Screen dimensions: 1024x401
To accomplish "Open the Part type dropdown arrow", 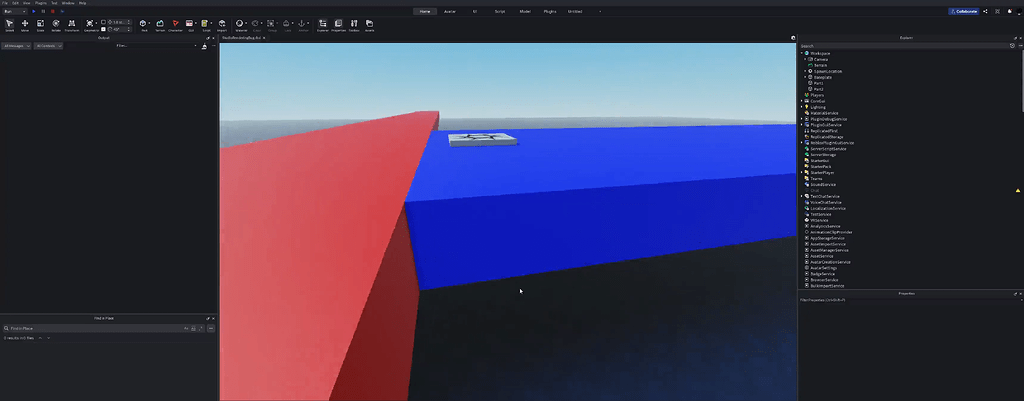I will (x=150, y=23).
